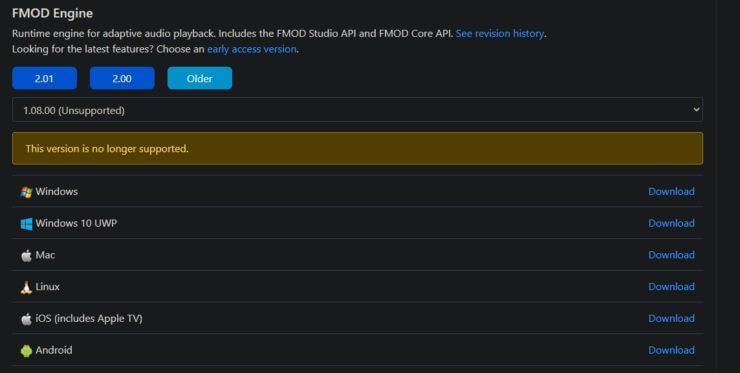This screenshot has width=740, height=373.
Task: Click the dropdown chevron arrow of version selector
Action: click(x=696, y=110)
